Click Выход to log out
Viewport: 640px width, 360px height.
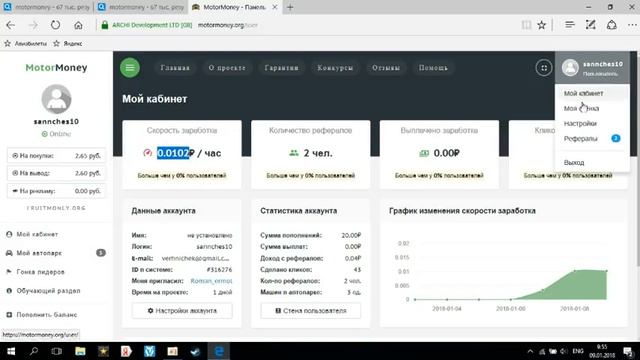(x=574, y=162)
